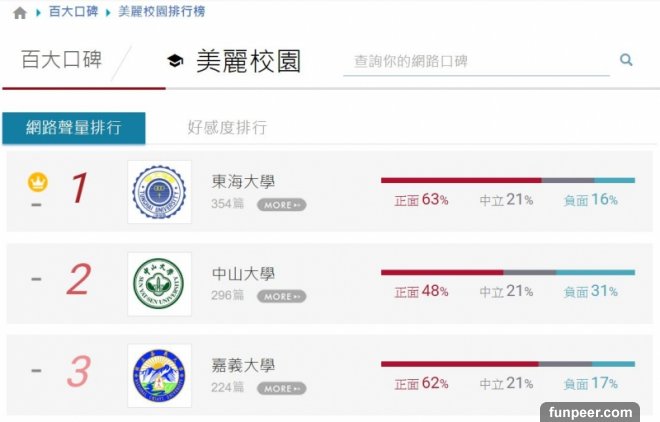Open 美麗校園排行榜 breadcrumb link
The height and width of the screenshot is (422, 660).
click(x=162, y=13)
